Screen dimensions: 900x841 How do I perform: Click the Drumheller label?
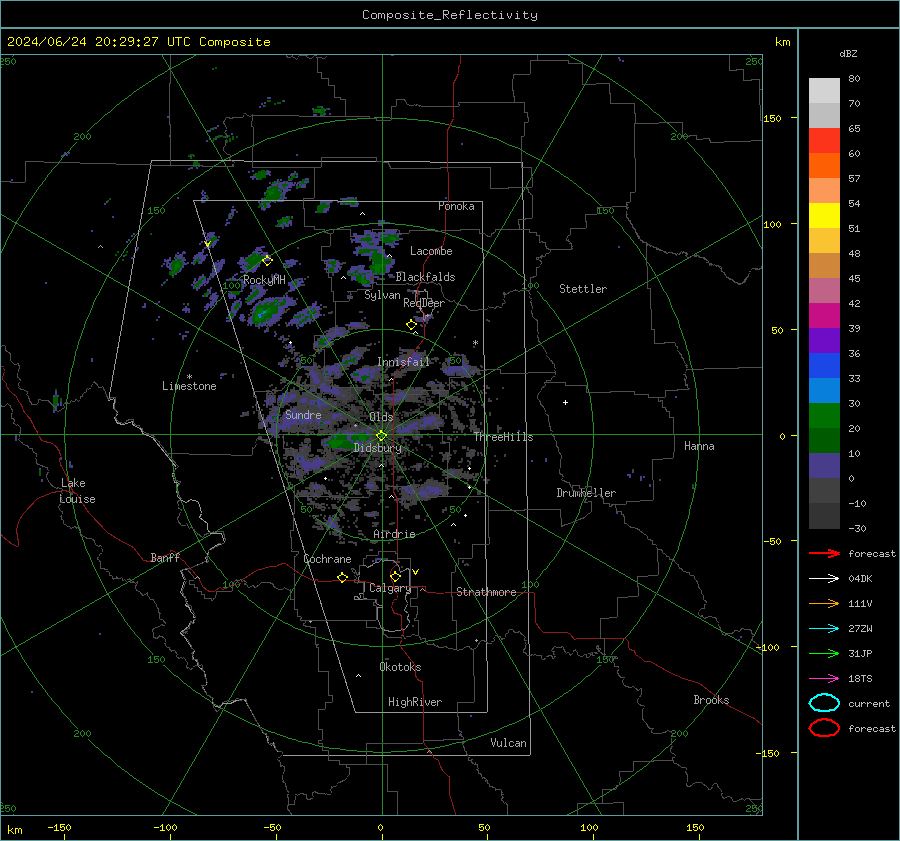[586, 493]
